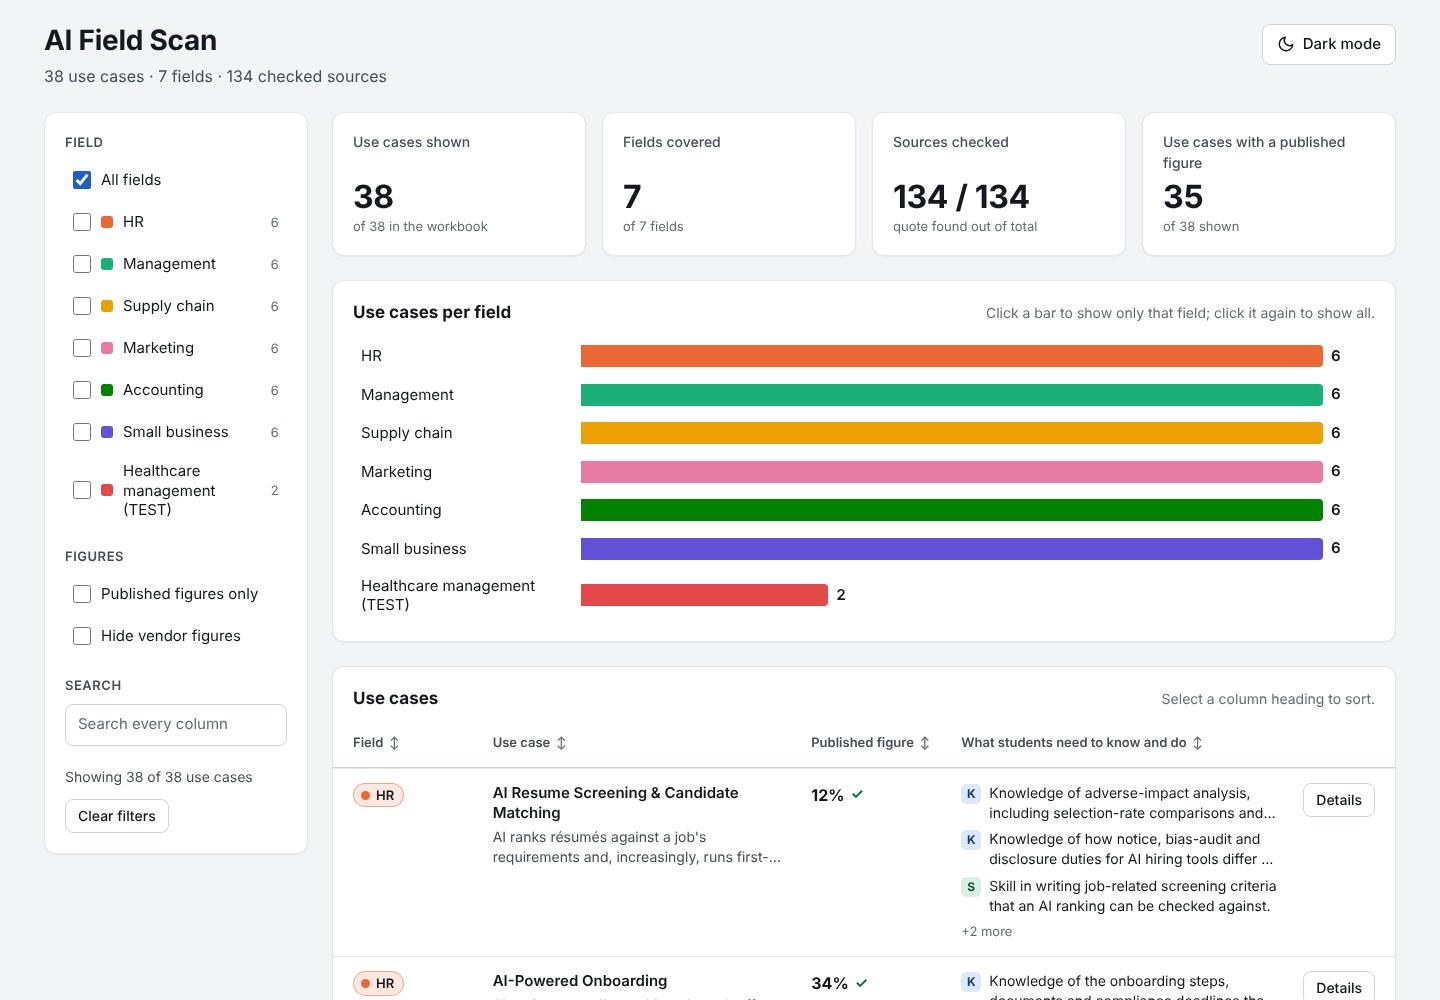This screenshot has width=1440, height=1000.
Task: Click the HR tag in AI-Powered Onboarding row
Action: (x=378, y=983)
